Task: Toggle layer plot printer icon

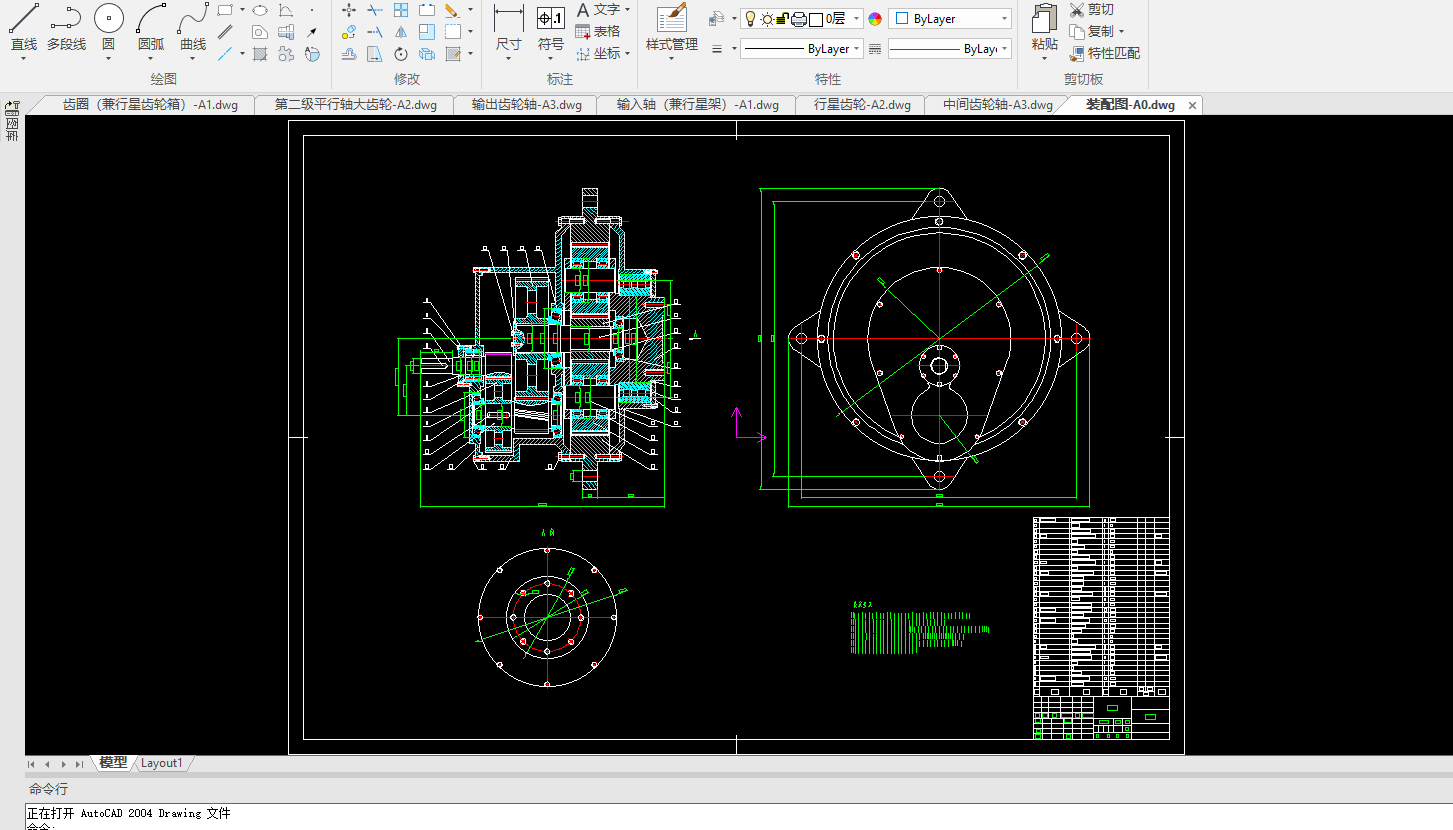Action: [x=798, y=18]
